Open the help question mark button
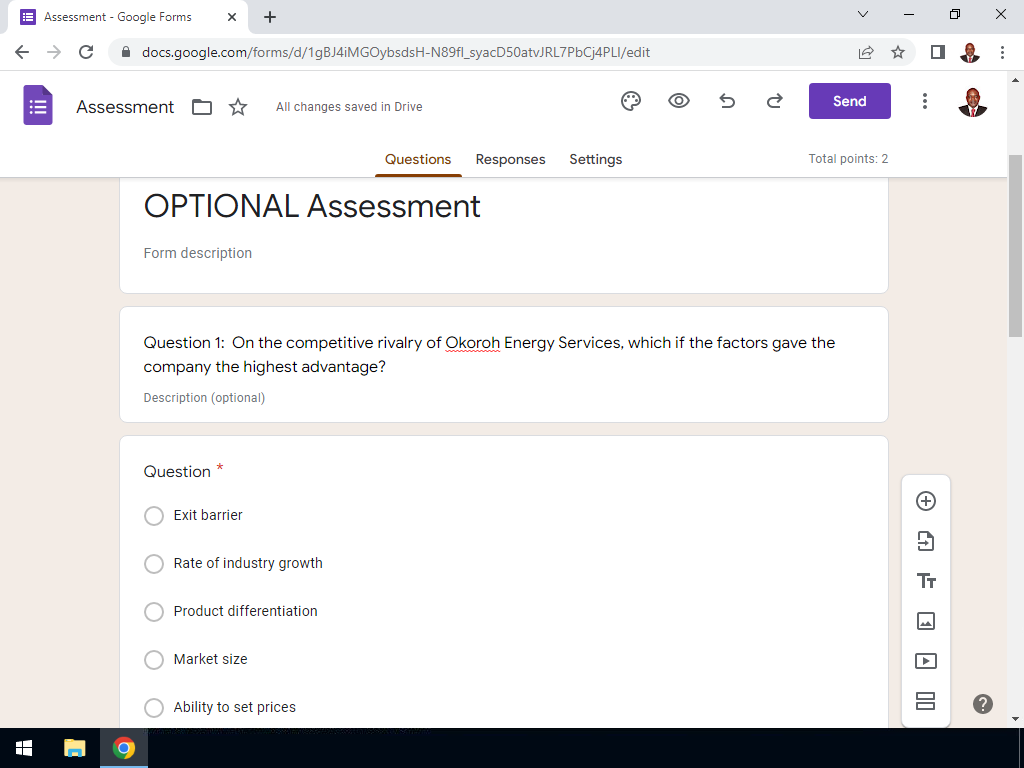 click(x=983, y=704)
